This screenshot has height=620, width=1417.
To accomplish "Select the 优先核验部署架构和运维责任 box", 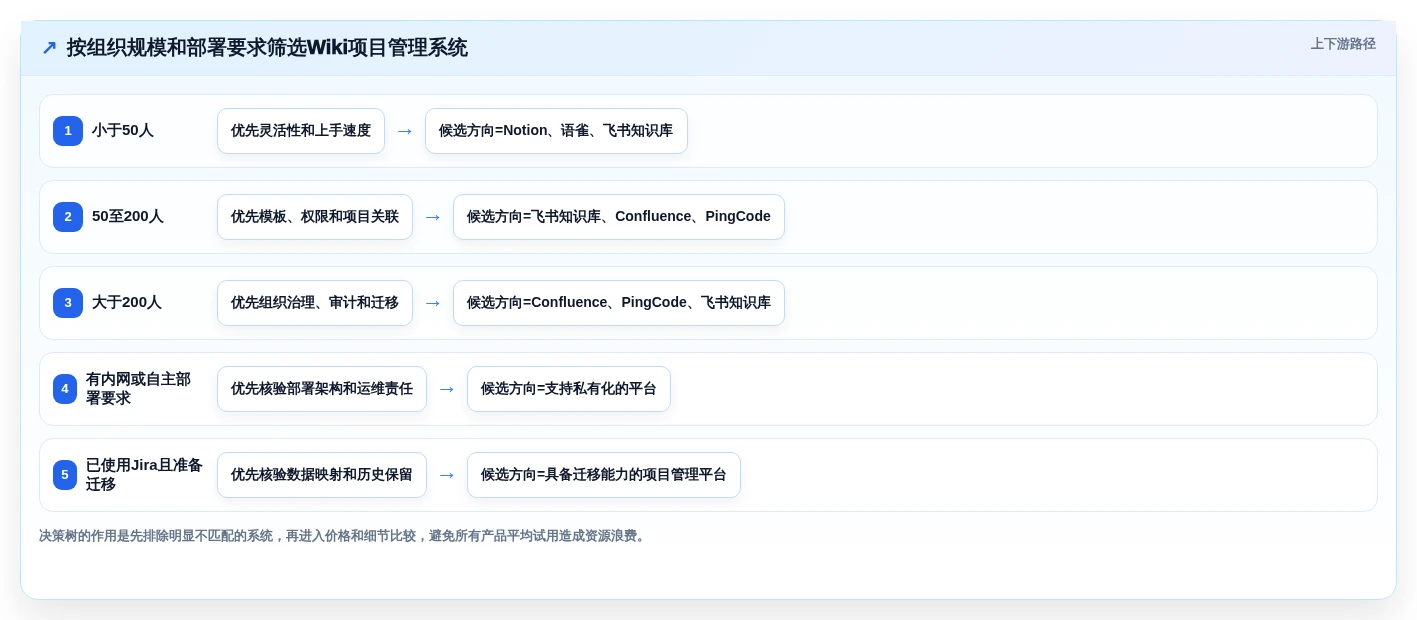I will point(322,389).
